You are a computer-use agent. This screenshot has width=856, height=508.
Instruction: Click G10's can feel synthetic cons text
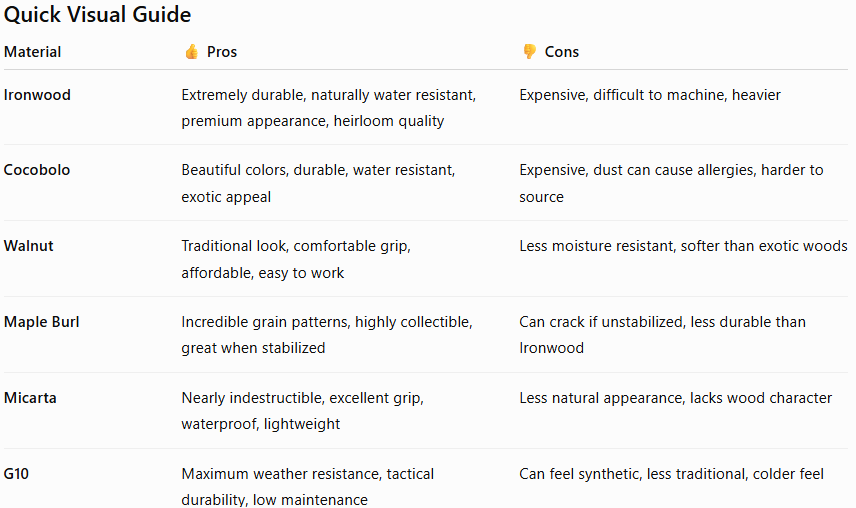coord(671,474)
